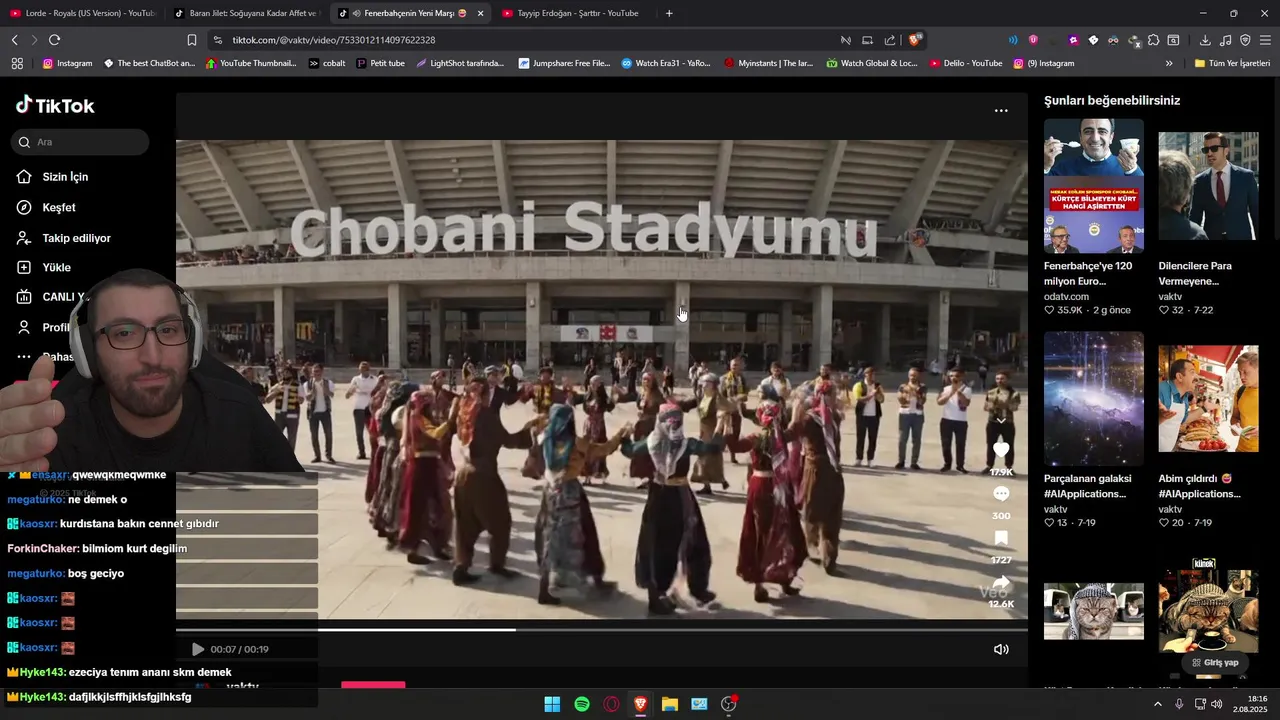The width and height of the screenshot is (1280, 720).
Task: Open Fenerbahçe'ye 120 milyon Euro thumbnail
Action: pyautogui.click(x=1094, y=186)
